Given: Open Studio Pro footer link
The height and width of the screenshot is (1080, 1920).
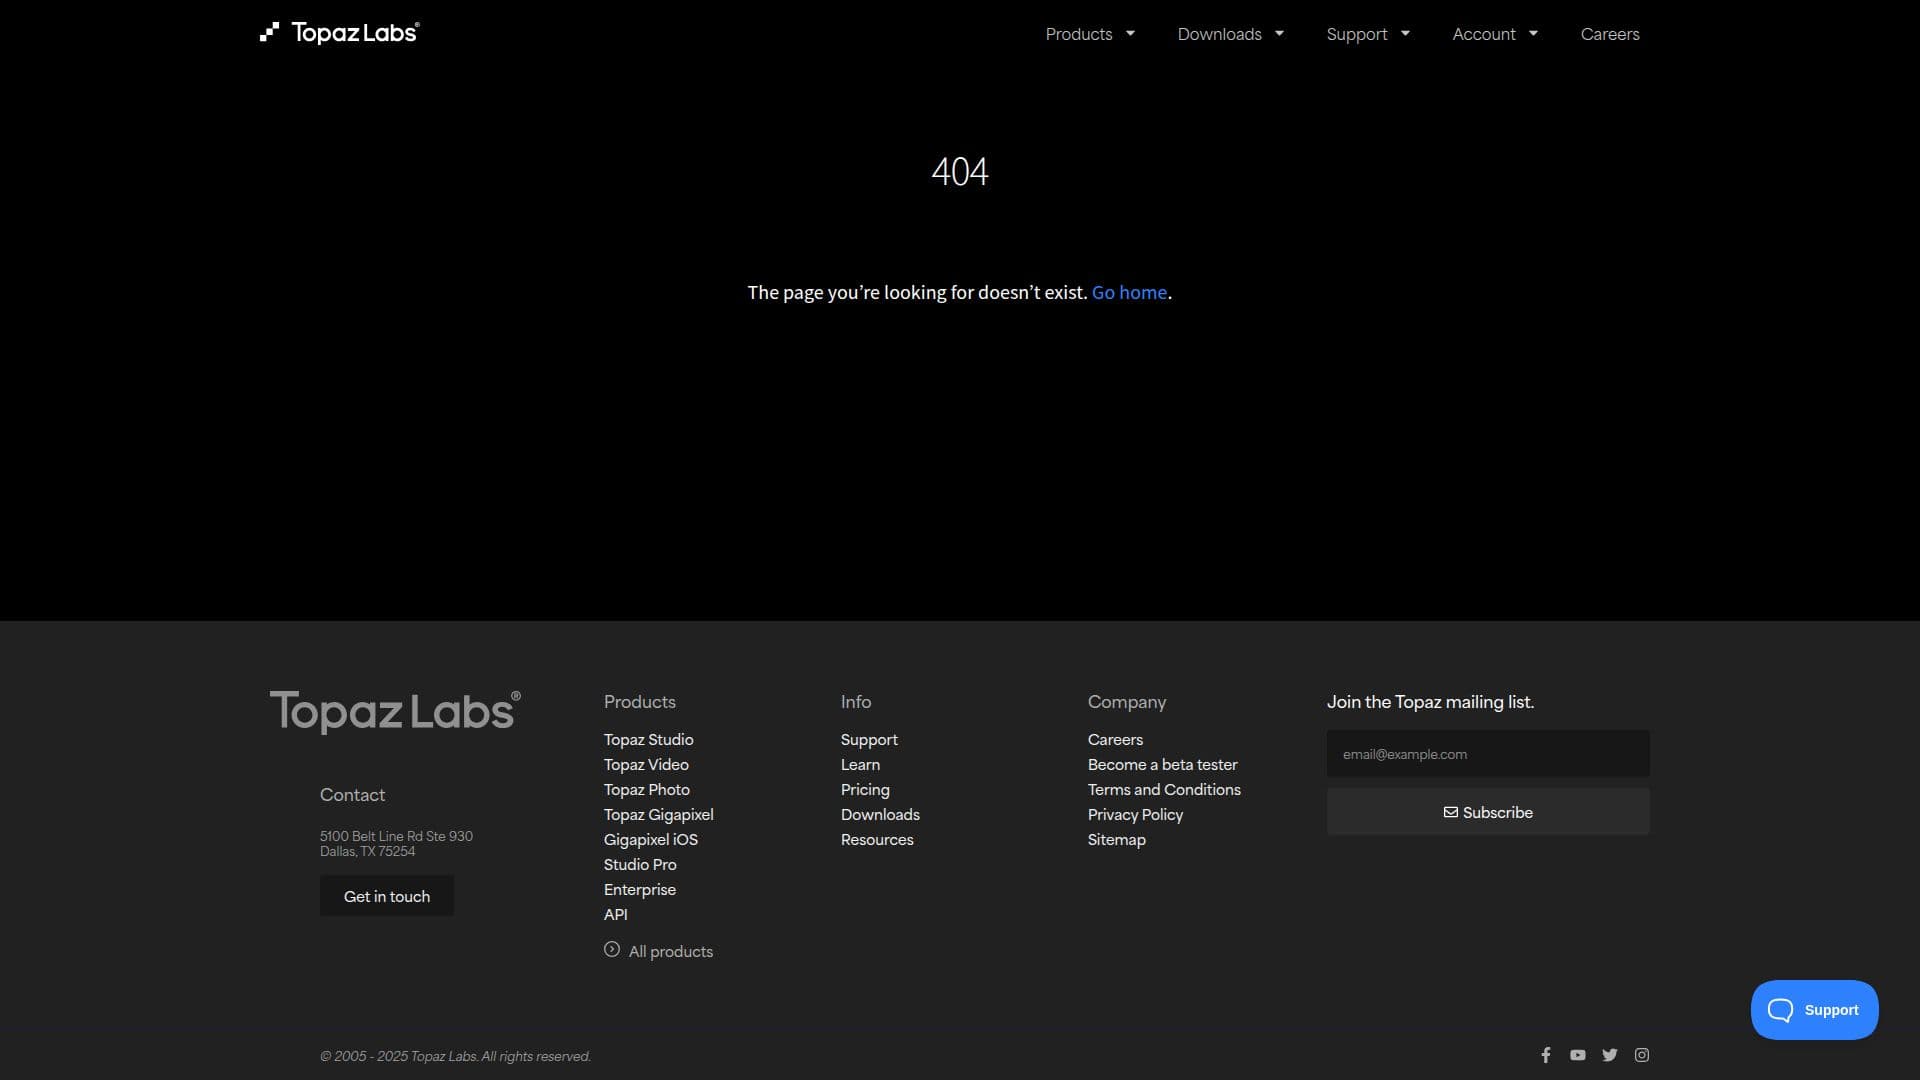Looking at the screenshot, I should point(640,864).
